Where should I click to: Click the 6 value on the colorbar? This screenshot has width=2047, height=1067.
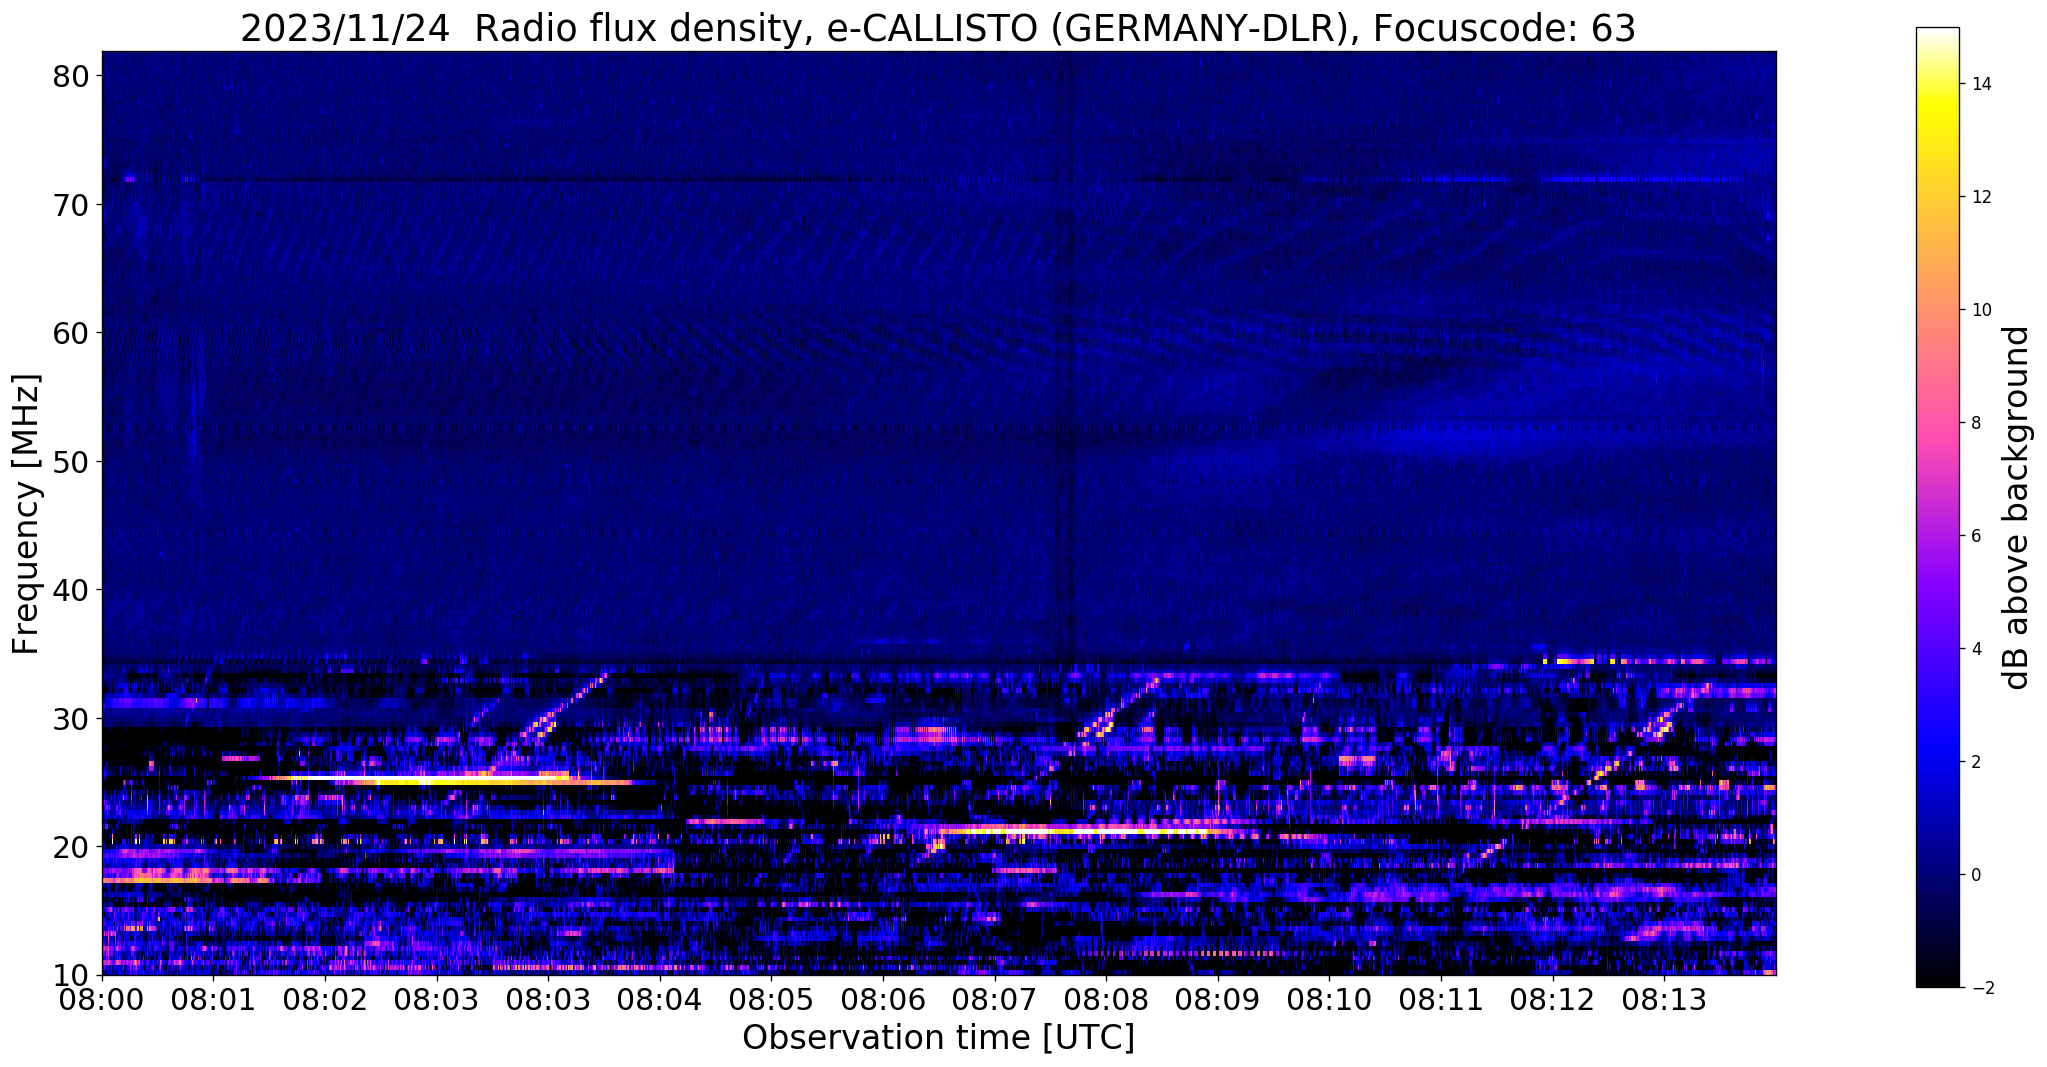point(1975,536)
